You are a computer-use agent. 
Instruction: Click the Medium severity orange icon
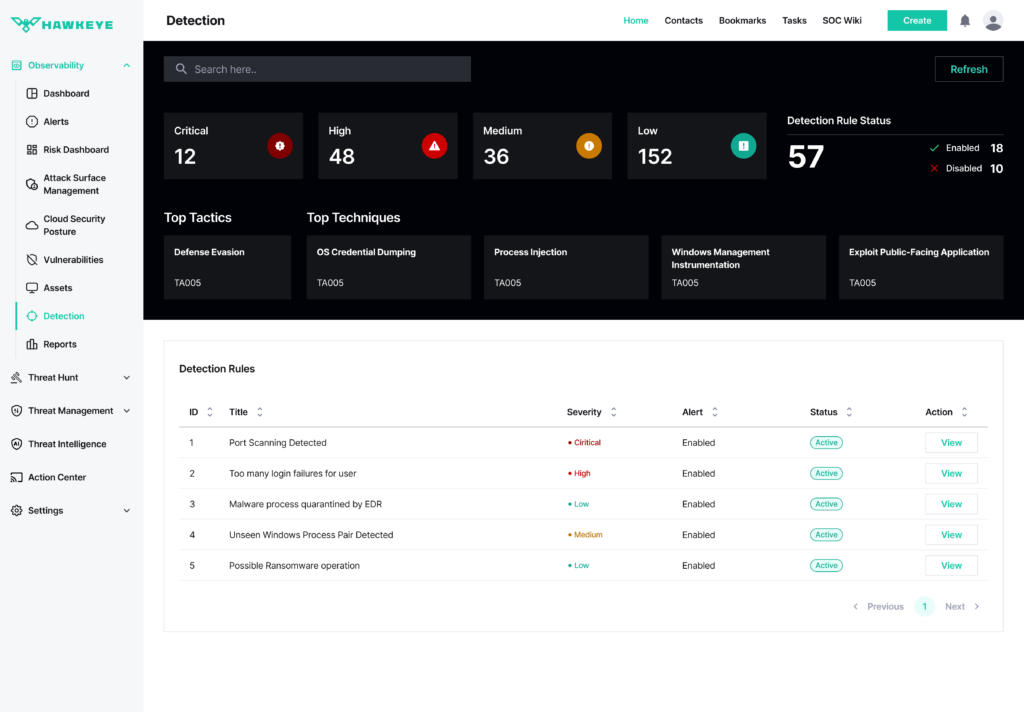click(x=588, y=146)
